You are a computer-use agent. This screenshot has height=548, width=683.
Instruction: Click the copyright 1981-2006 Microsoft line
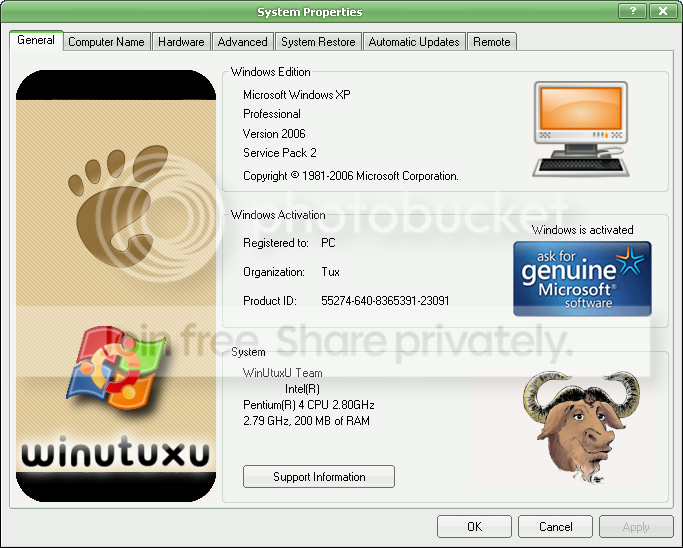click(x=351, y=176)
